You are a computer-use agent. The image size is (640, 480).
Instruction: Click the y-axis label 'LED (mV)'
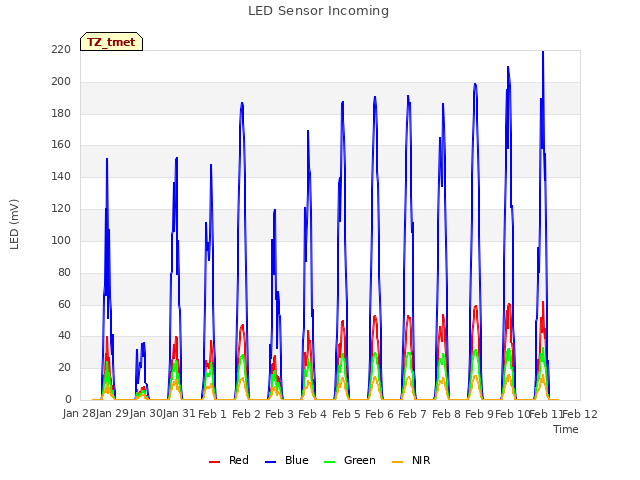(14, 224)
